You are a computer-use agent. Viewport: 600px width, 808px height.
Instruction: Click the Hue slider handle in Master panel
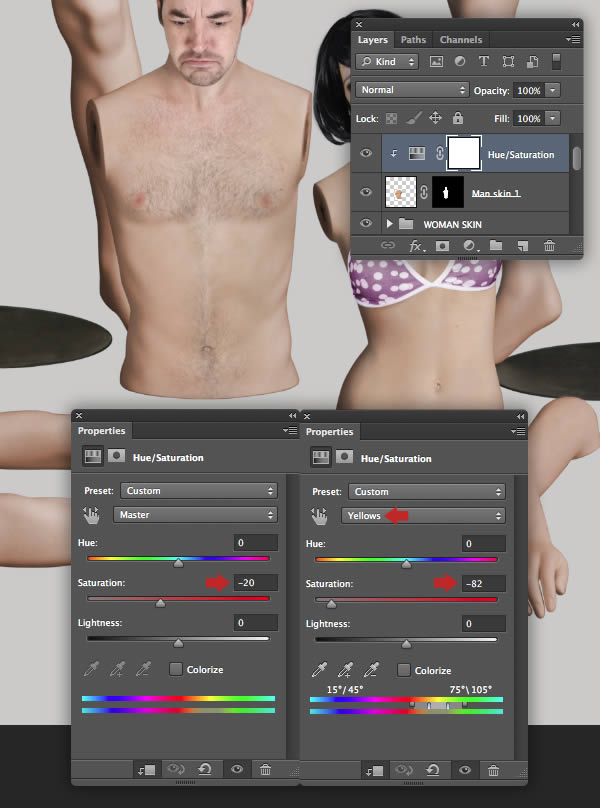[x=178, y=563]
